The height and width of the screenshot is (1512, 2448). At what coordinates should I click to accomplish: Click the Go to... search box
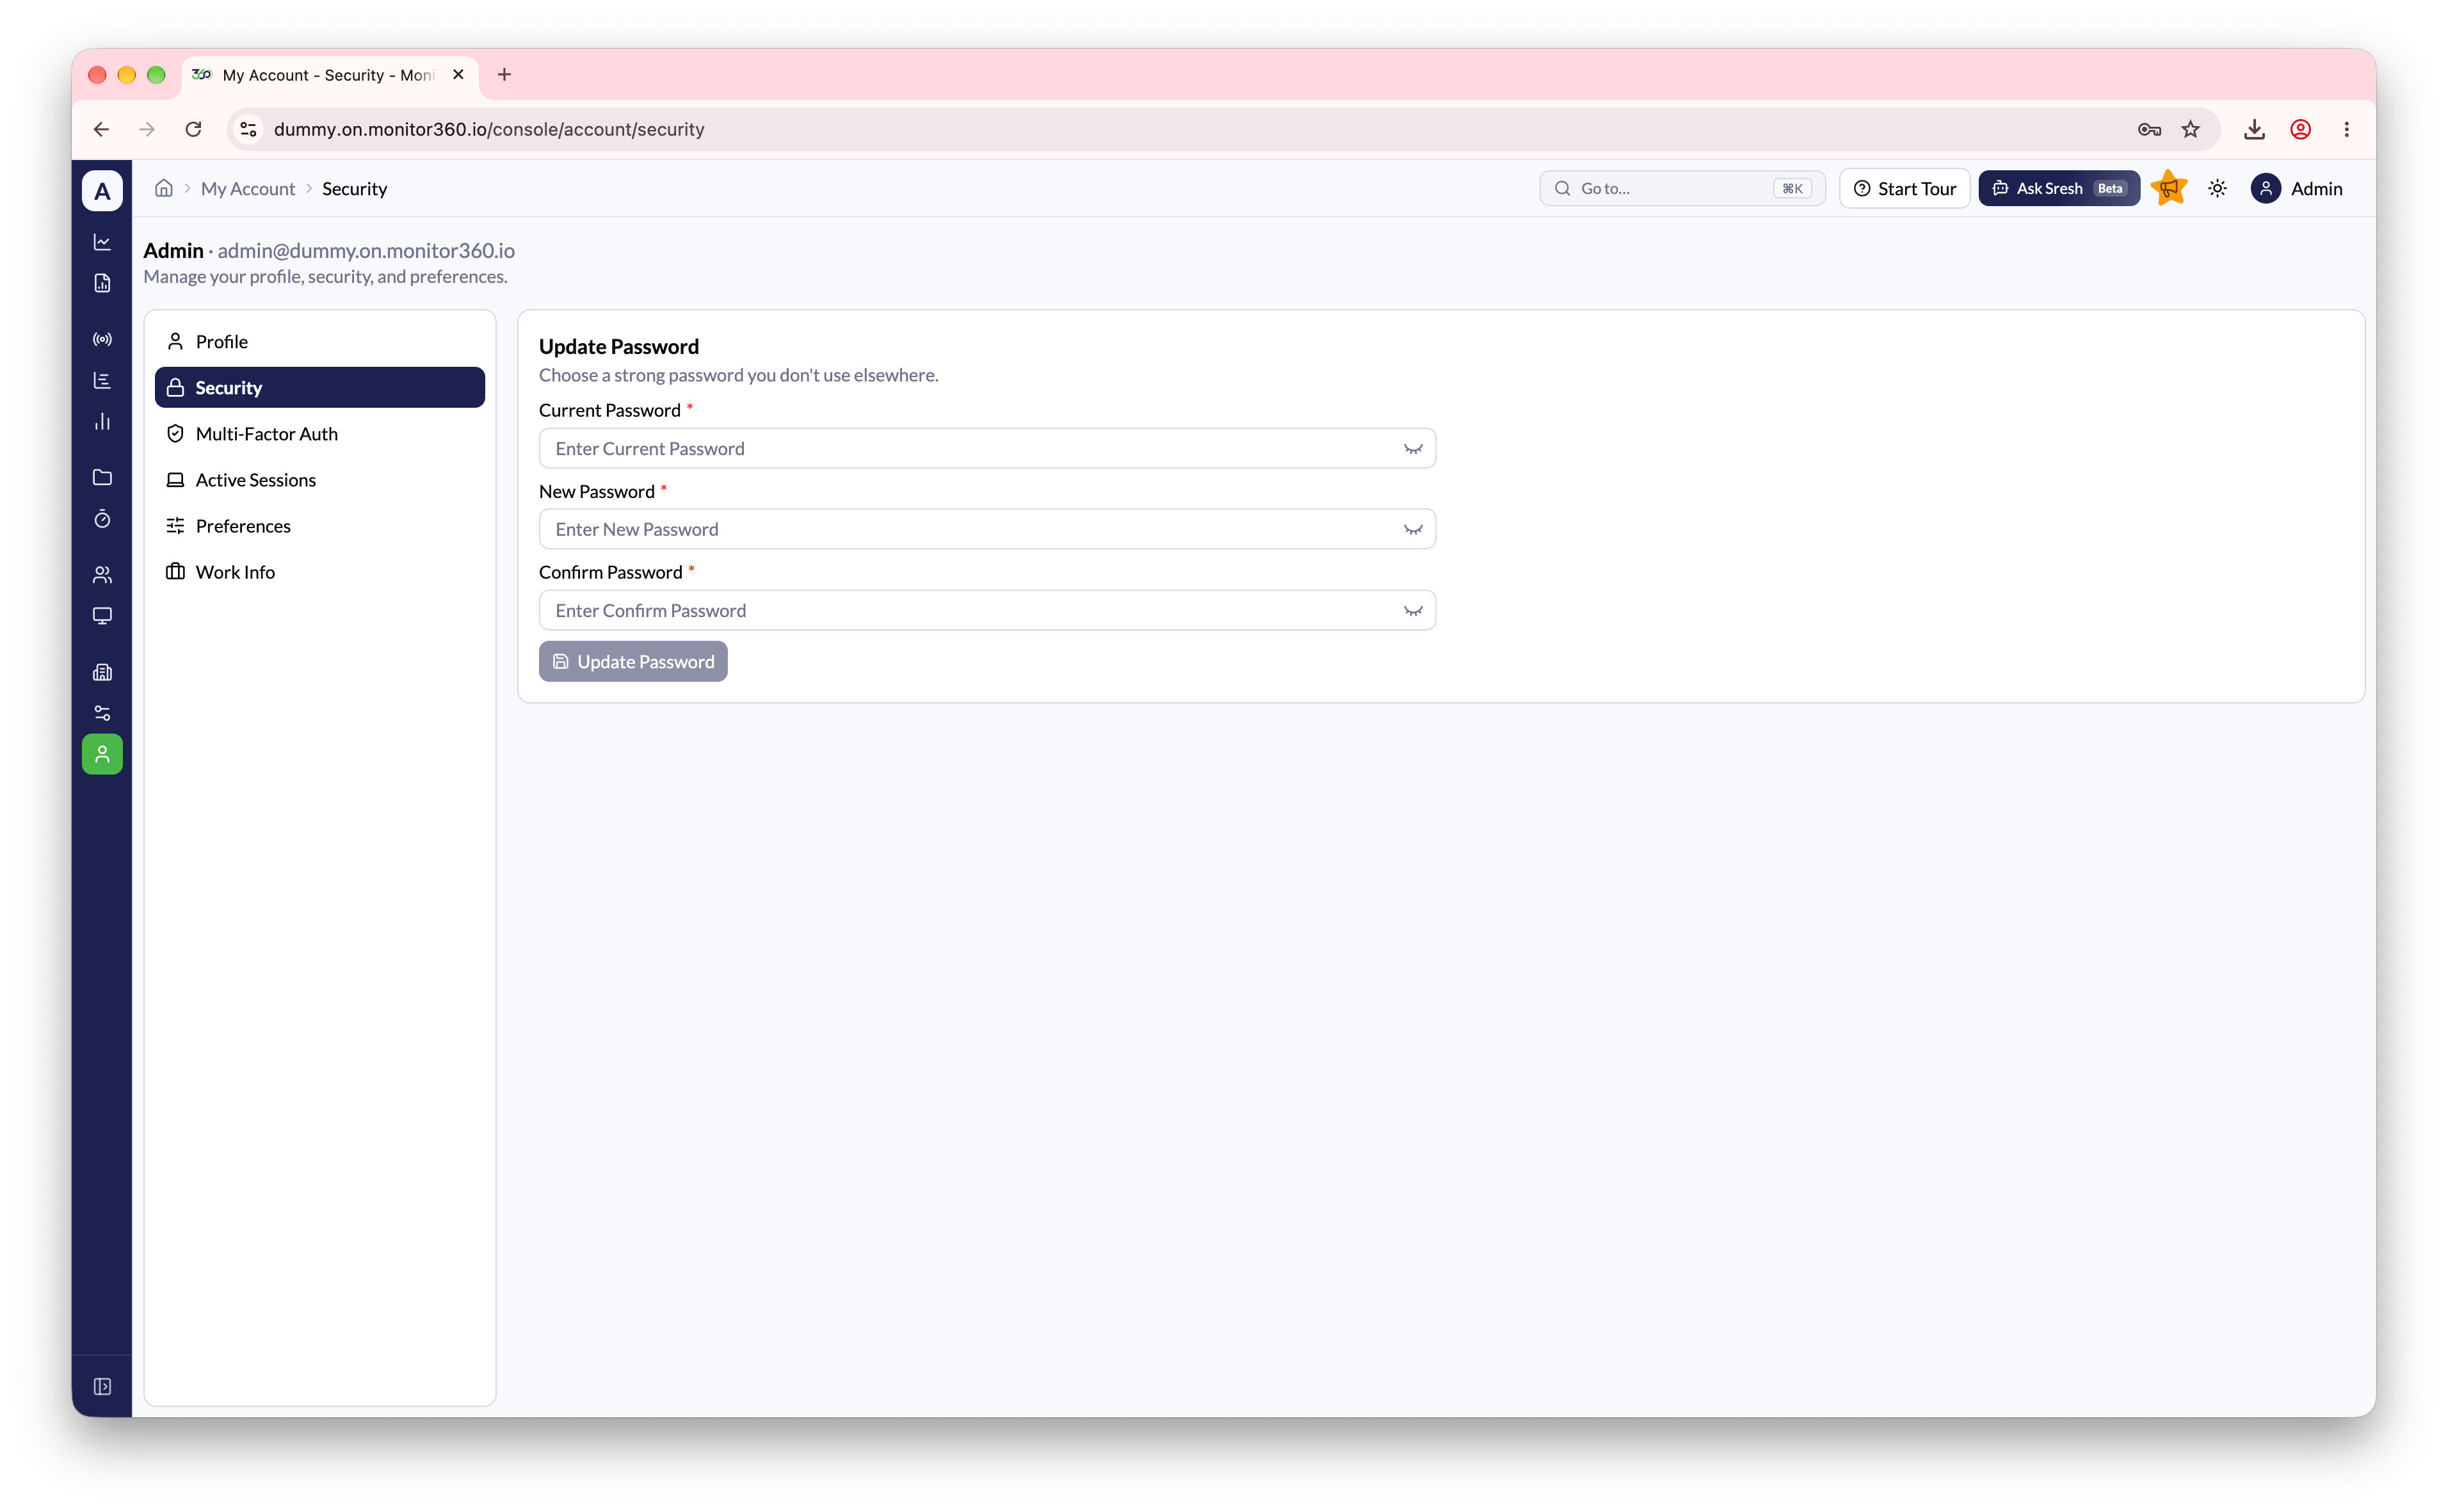[1682, 188]
